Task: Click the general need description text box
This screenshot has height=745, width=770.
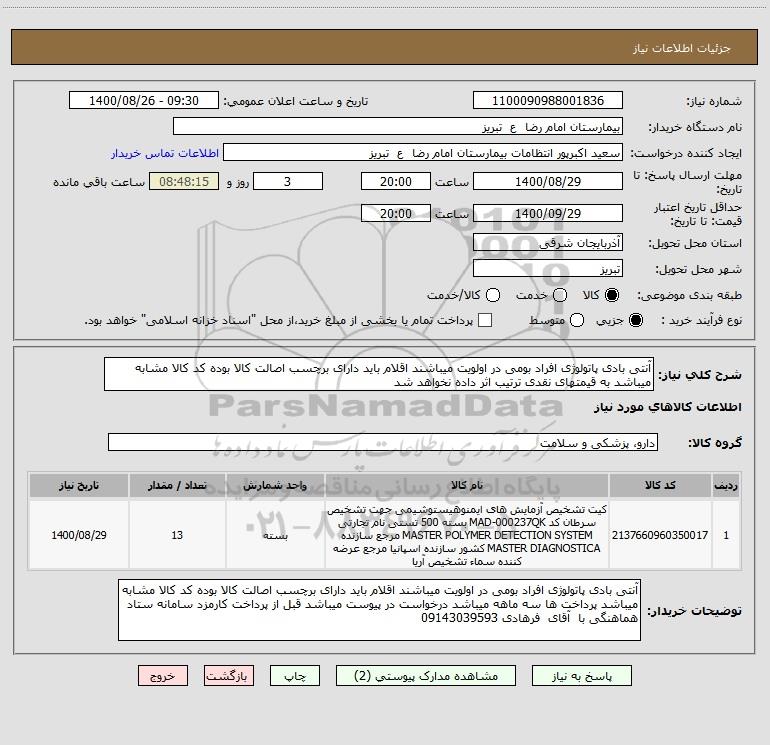Action: coord(379,374)
